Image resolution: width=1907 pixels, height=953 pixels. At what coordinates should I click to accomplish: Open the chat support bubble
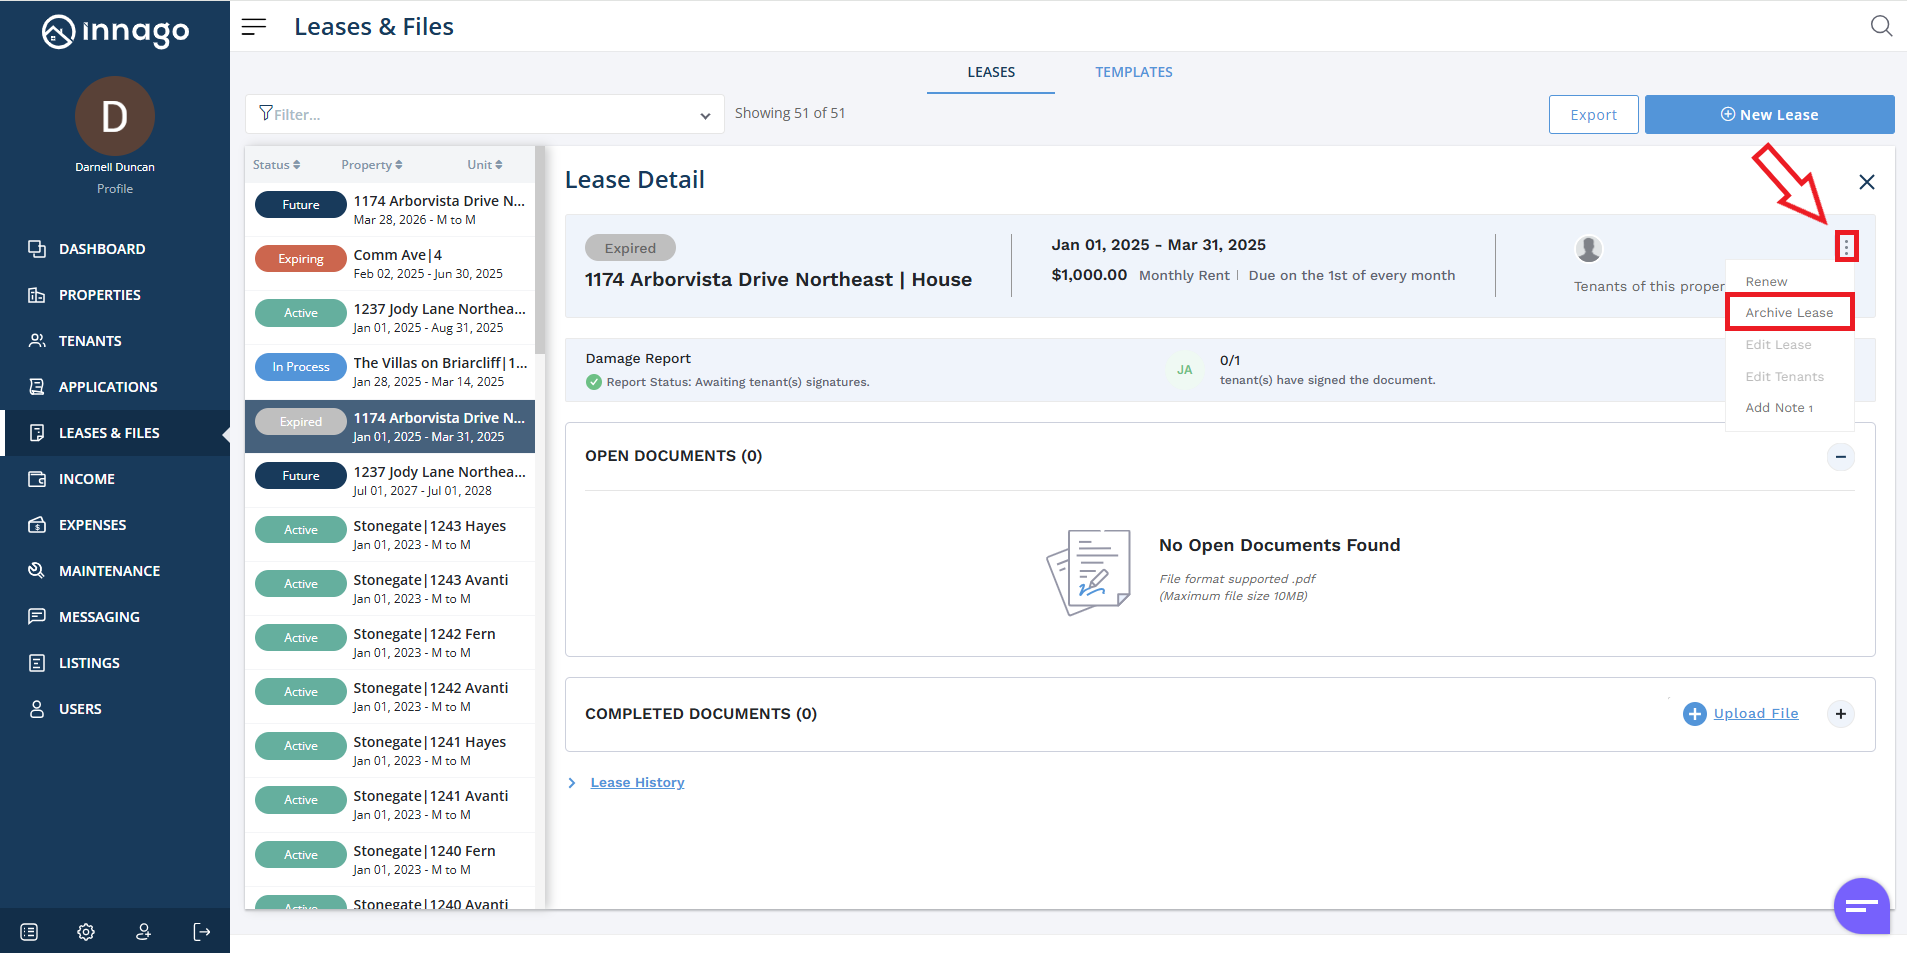pyautogui.click(x=1861, y=906)
